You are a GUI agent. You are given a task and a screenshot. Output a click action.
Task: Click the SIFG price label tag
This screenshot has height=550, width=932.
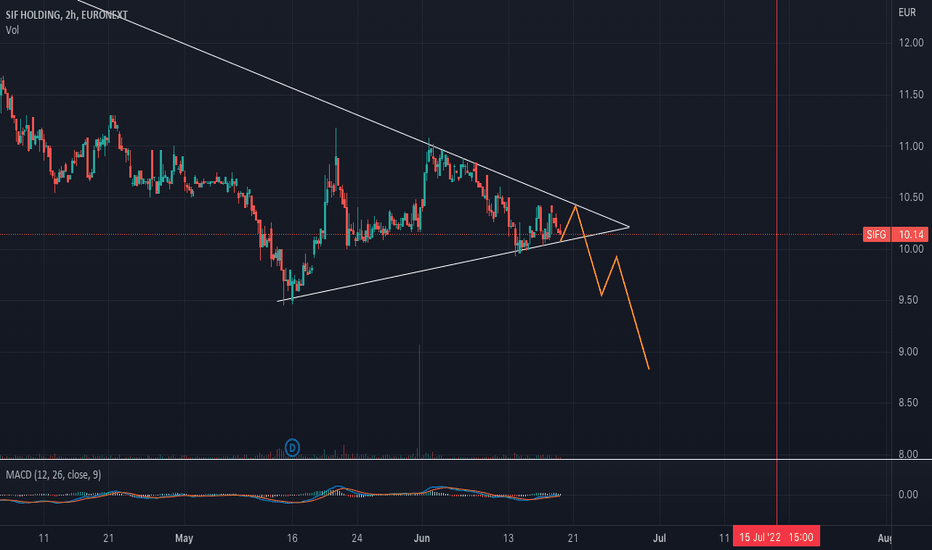point(876,234)
